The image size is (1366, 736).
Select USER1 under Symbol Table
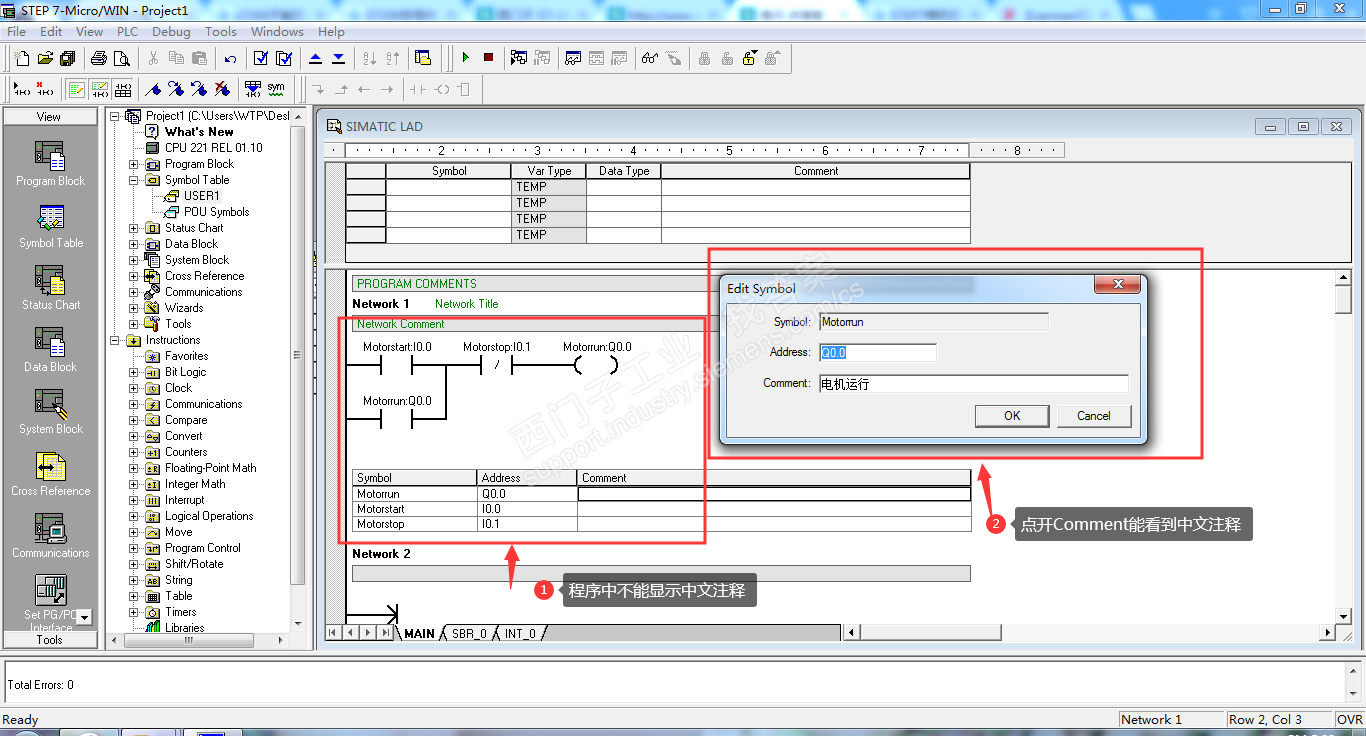coord(201,196)
